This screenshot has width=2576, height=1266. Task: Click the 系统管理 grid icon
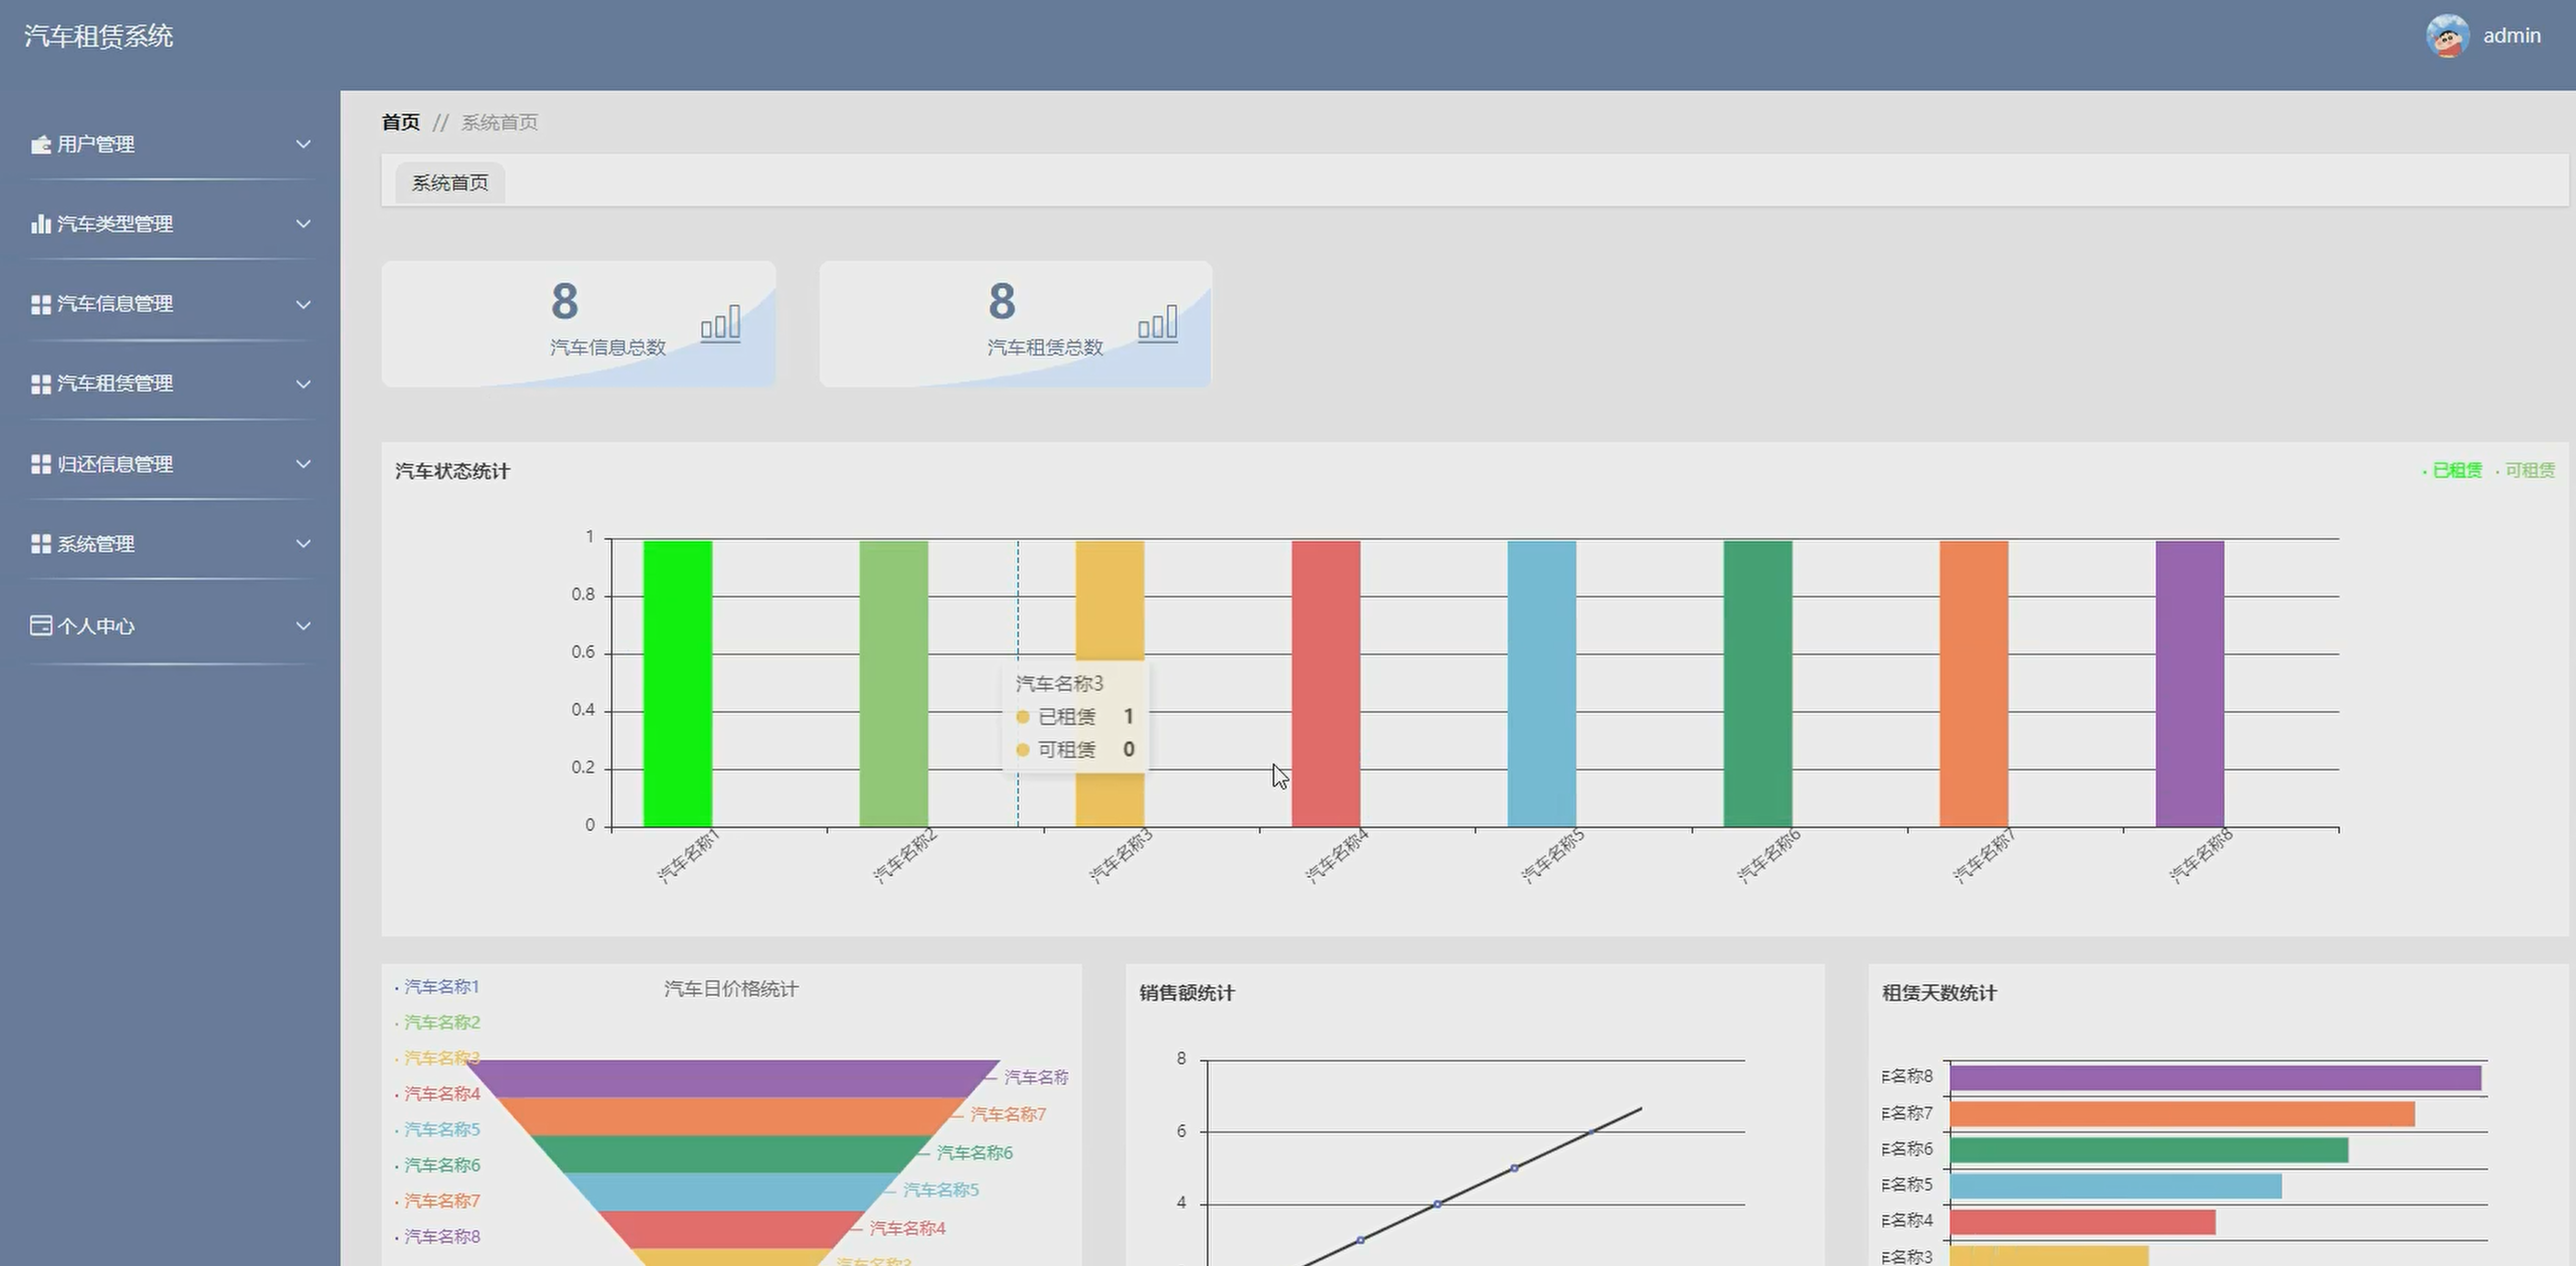point(41,544)
